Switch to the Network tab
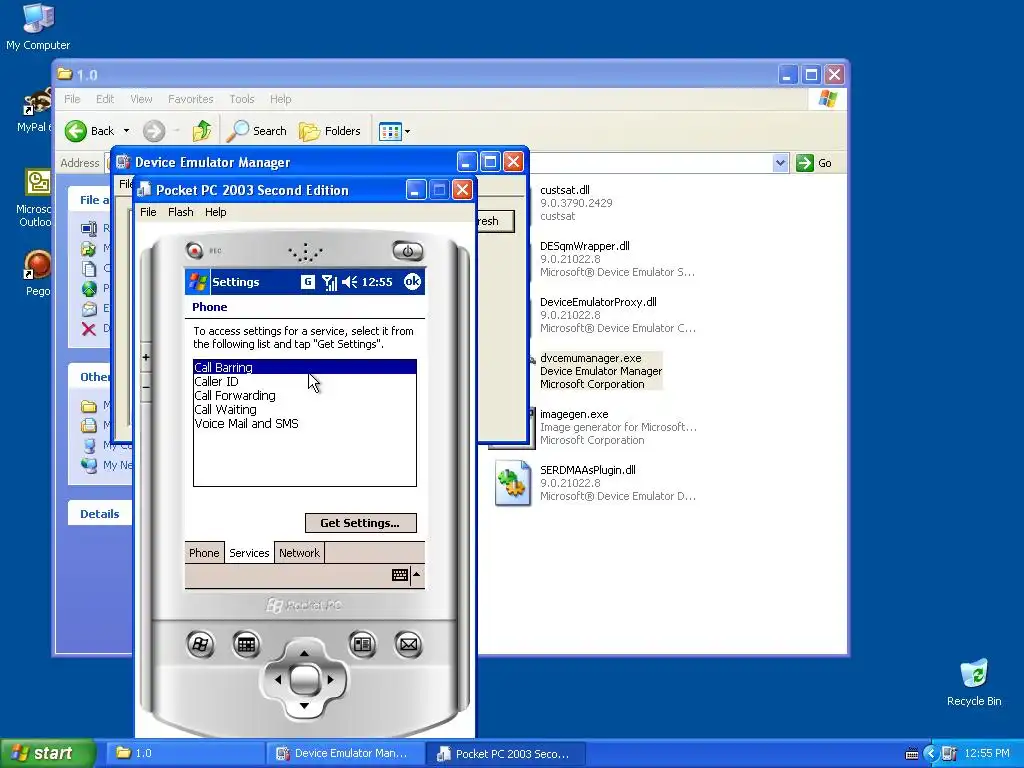 point(299,552)
